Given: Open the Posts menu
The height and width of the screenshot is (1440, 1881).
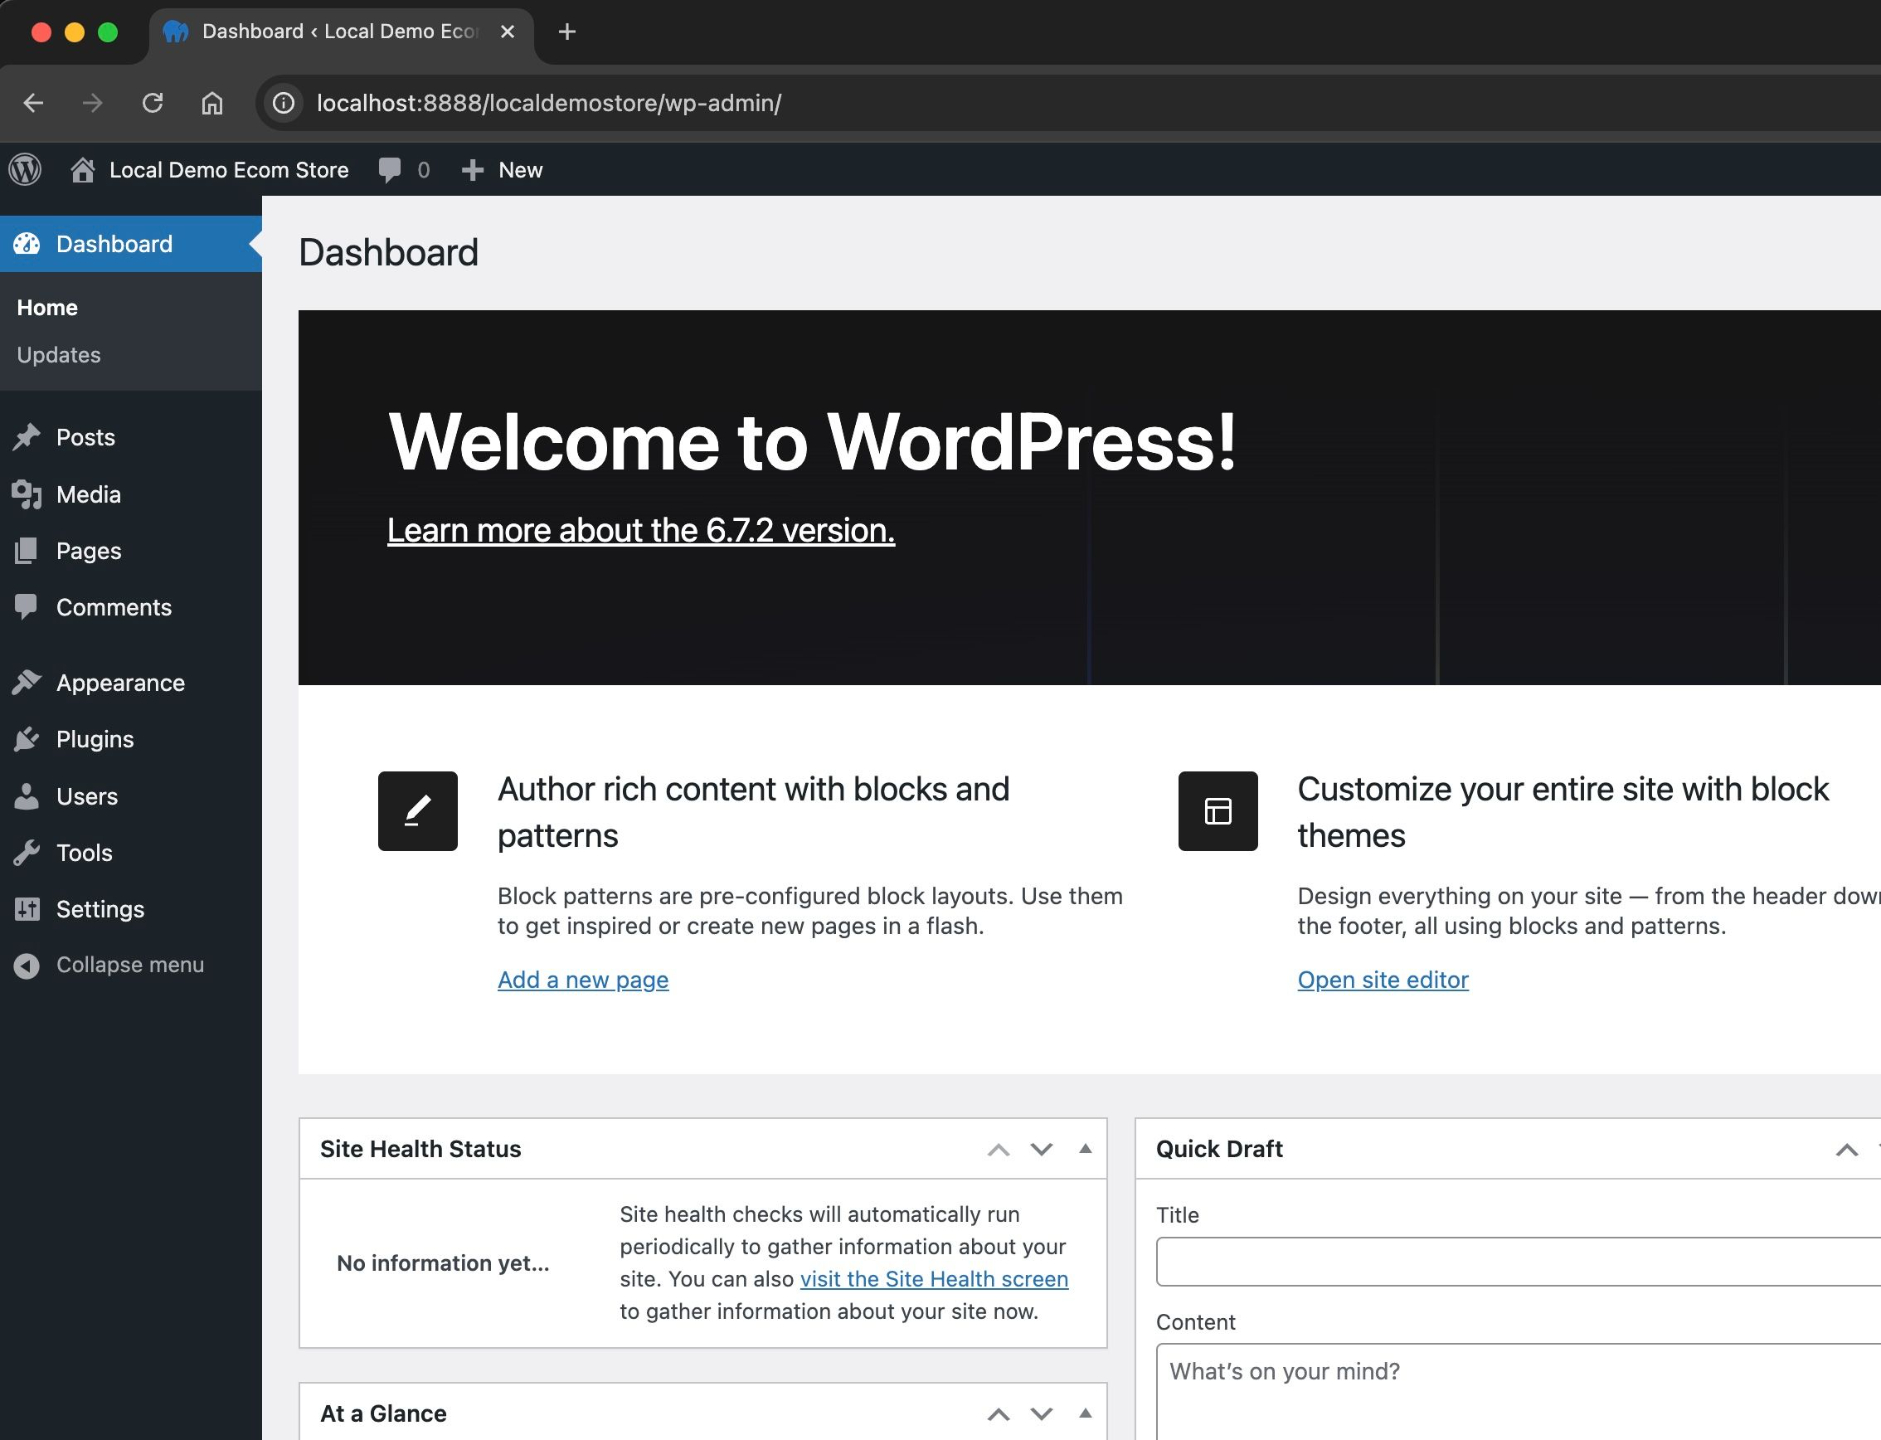Looking at the screenshot, I should click(131, 437).
